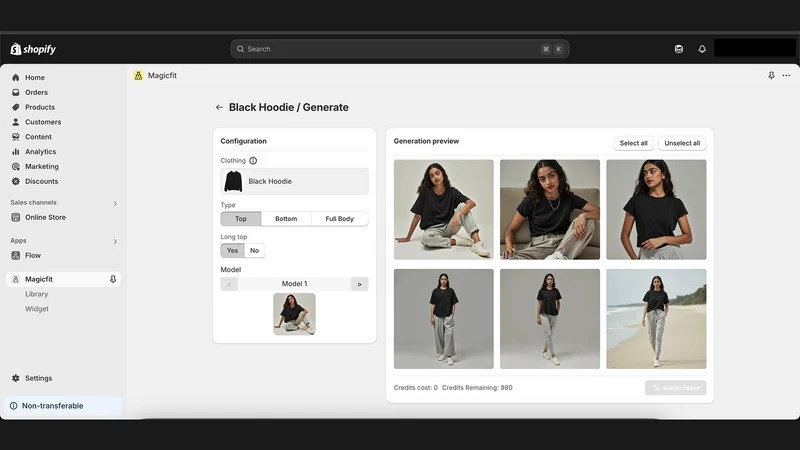Click the Home icon in sidebar
The image size is (800, 450).
[16, 78]
